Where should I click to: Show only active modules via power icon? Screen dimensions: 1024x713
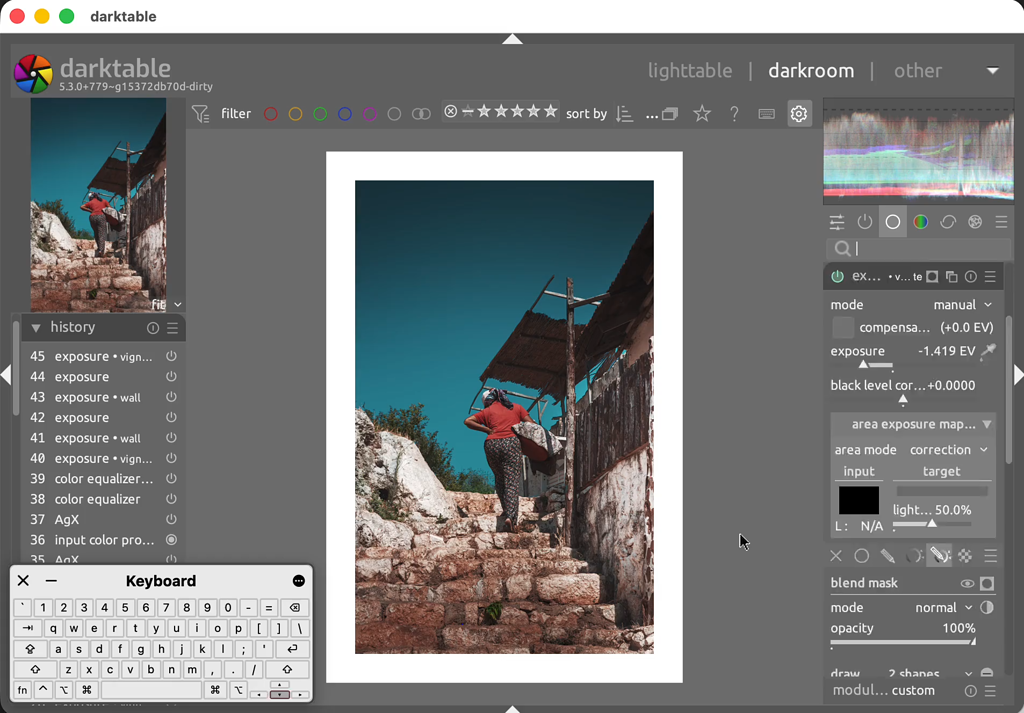pyautogui.click(x=864, y=222)
